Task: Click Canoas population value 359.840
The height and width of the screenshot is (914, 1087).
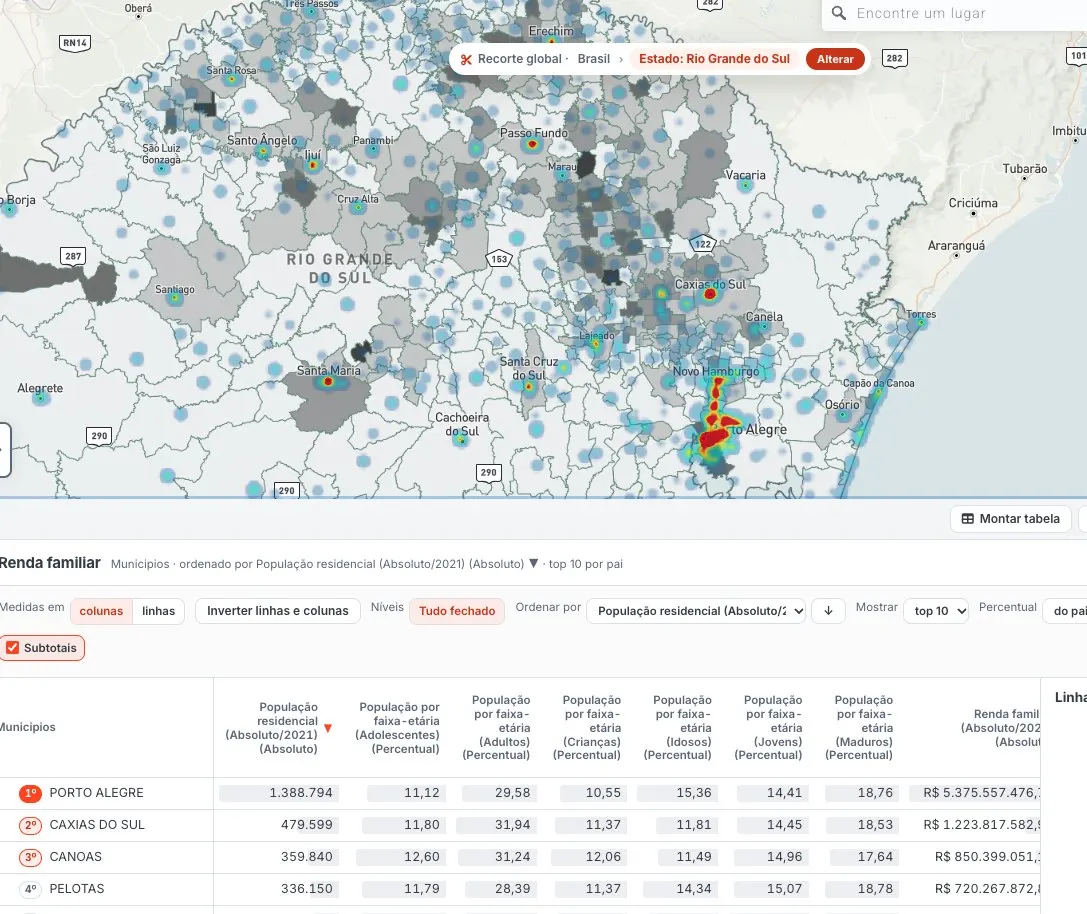Action: 306,856
